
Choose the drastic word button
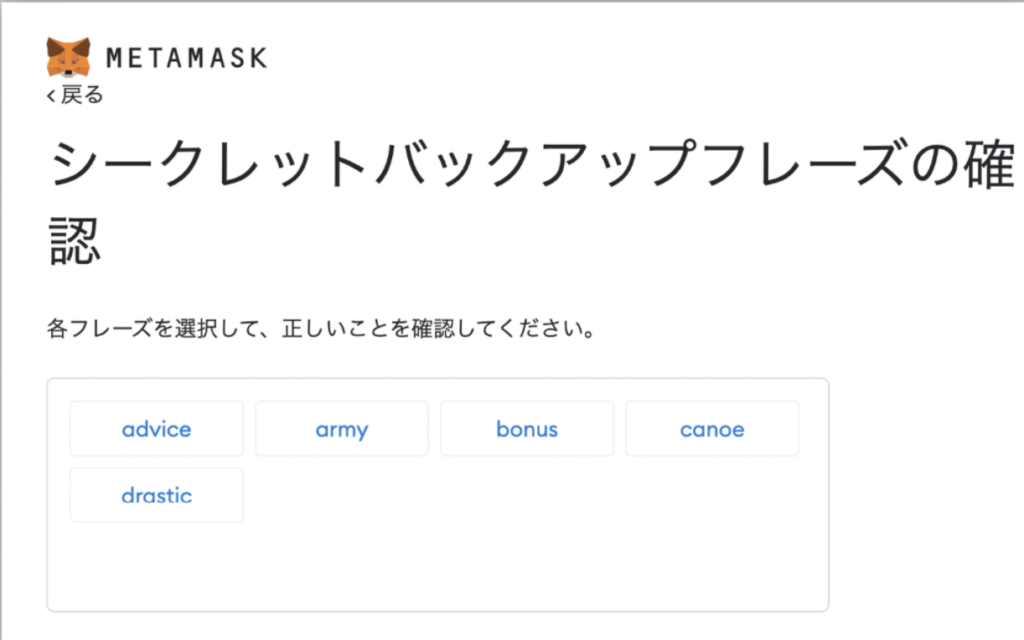pos(156,495)
